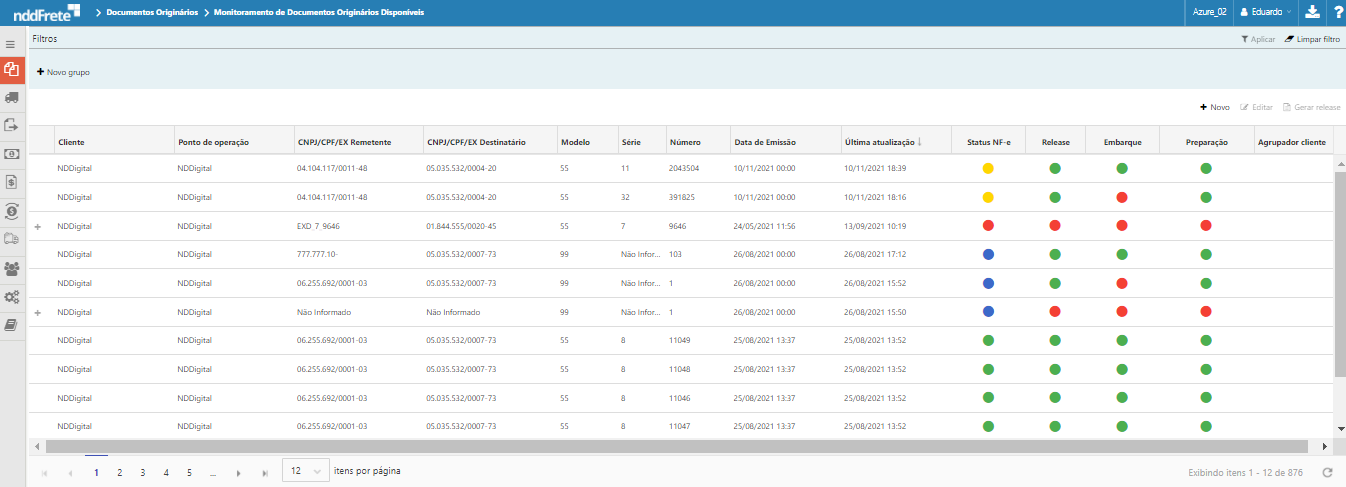Click the sidebar exit arrow document icon
The width and height of the screenshot is (1346, 487).
[12, 125]
